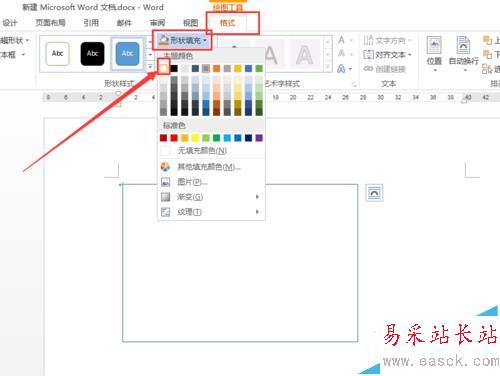Open the text fill A dropdown

point(345,40)
